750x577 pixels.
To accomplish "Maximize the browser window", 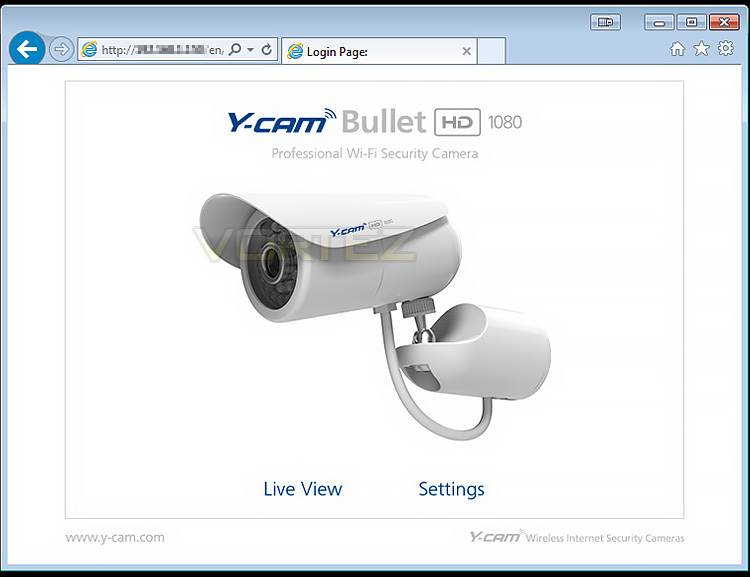I will pos(691,22).
